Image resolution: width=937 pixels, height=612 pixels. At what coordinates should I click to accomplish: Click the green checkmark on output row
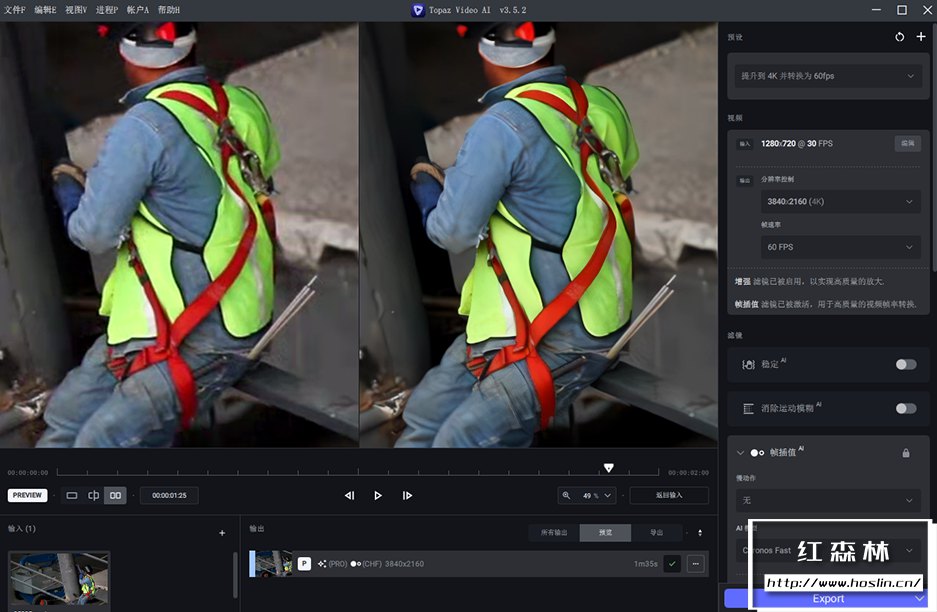pos(672,564)
